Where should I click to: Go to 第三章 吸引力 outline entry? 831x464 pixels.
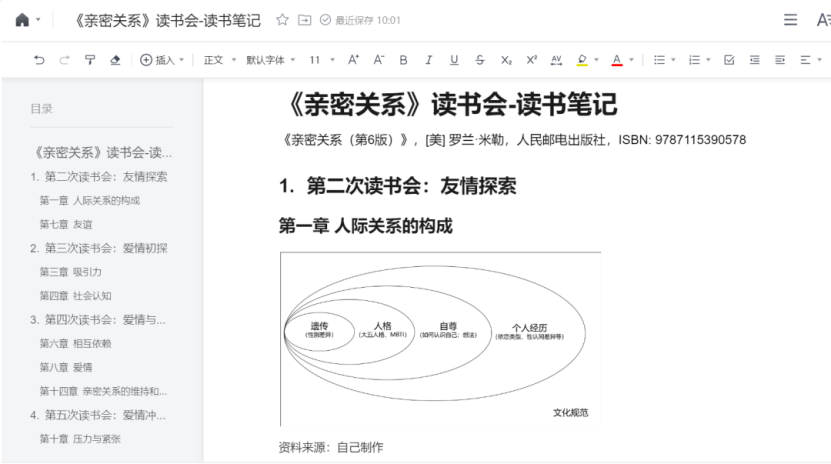(x=70, y=272)
